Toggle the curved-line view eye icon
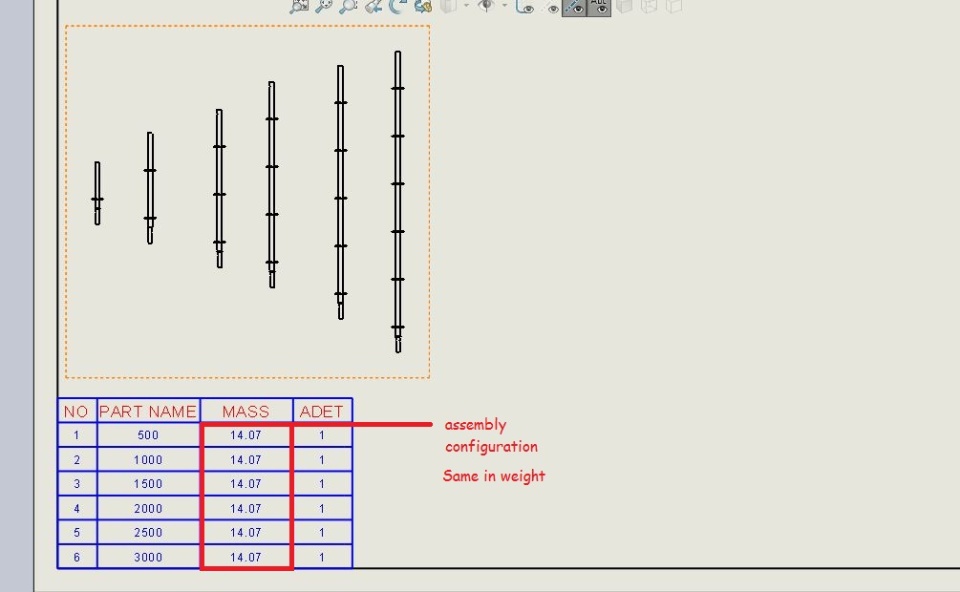This screenshot has width=960, height=592. pos(525,6)
